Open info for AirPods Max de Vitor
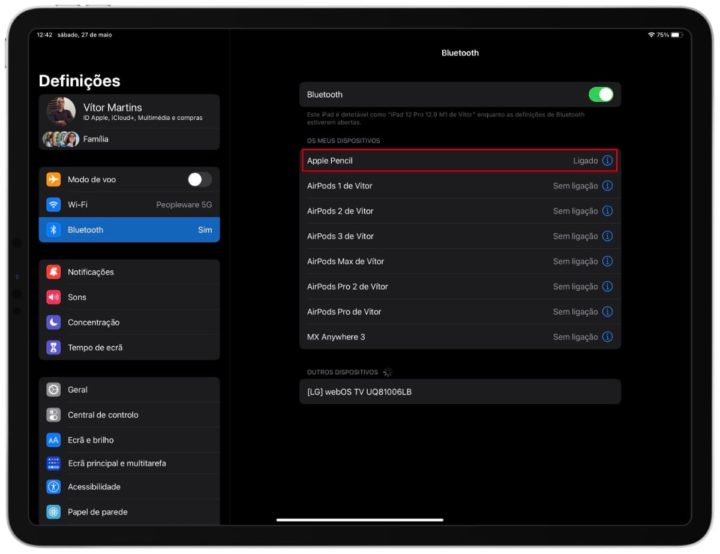Viewport: 720px width, 554px height. coord(608,261)
